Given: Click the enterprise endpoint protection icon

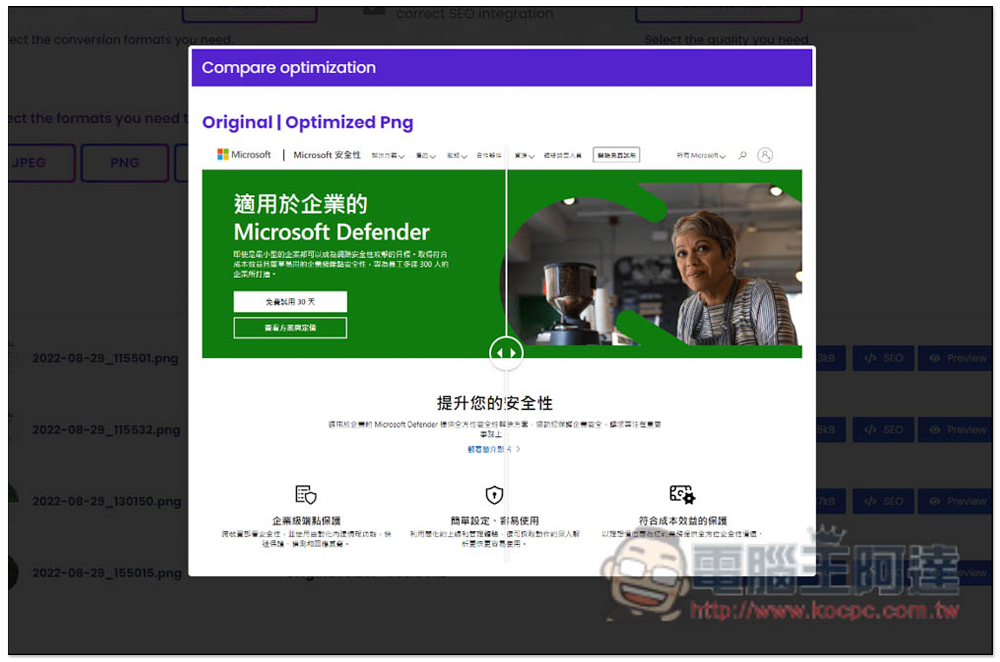Looking at the screenshot, I should (306, 494).
